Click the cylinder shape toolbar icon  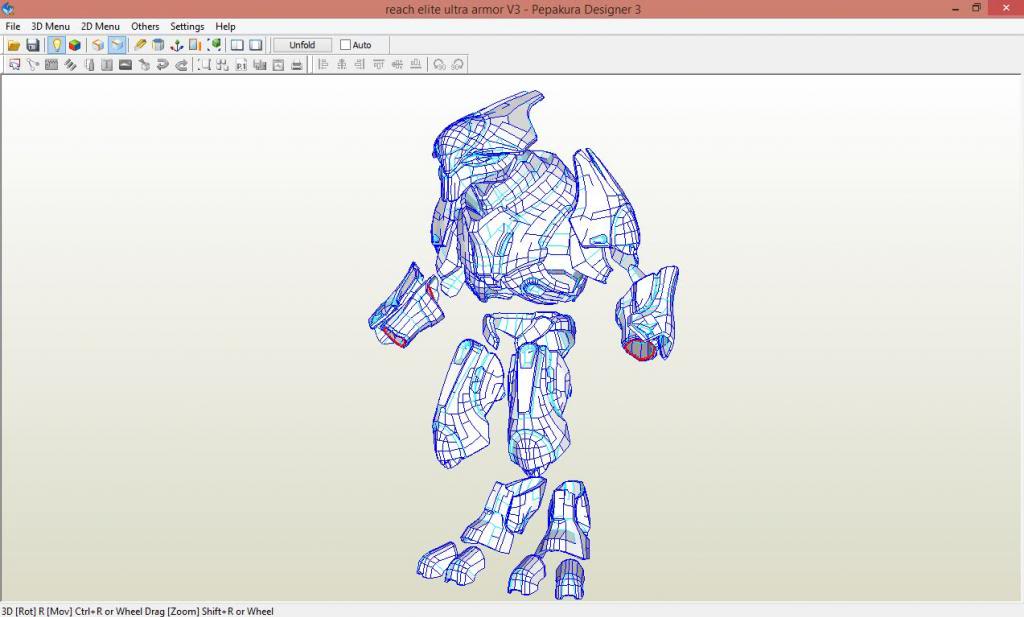tap(158, 45)
